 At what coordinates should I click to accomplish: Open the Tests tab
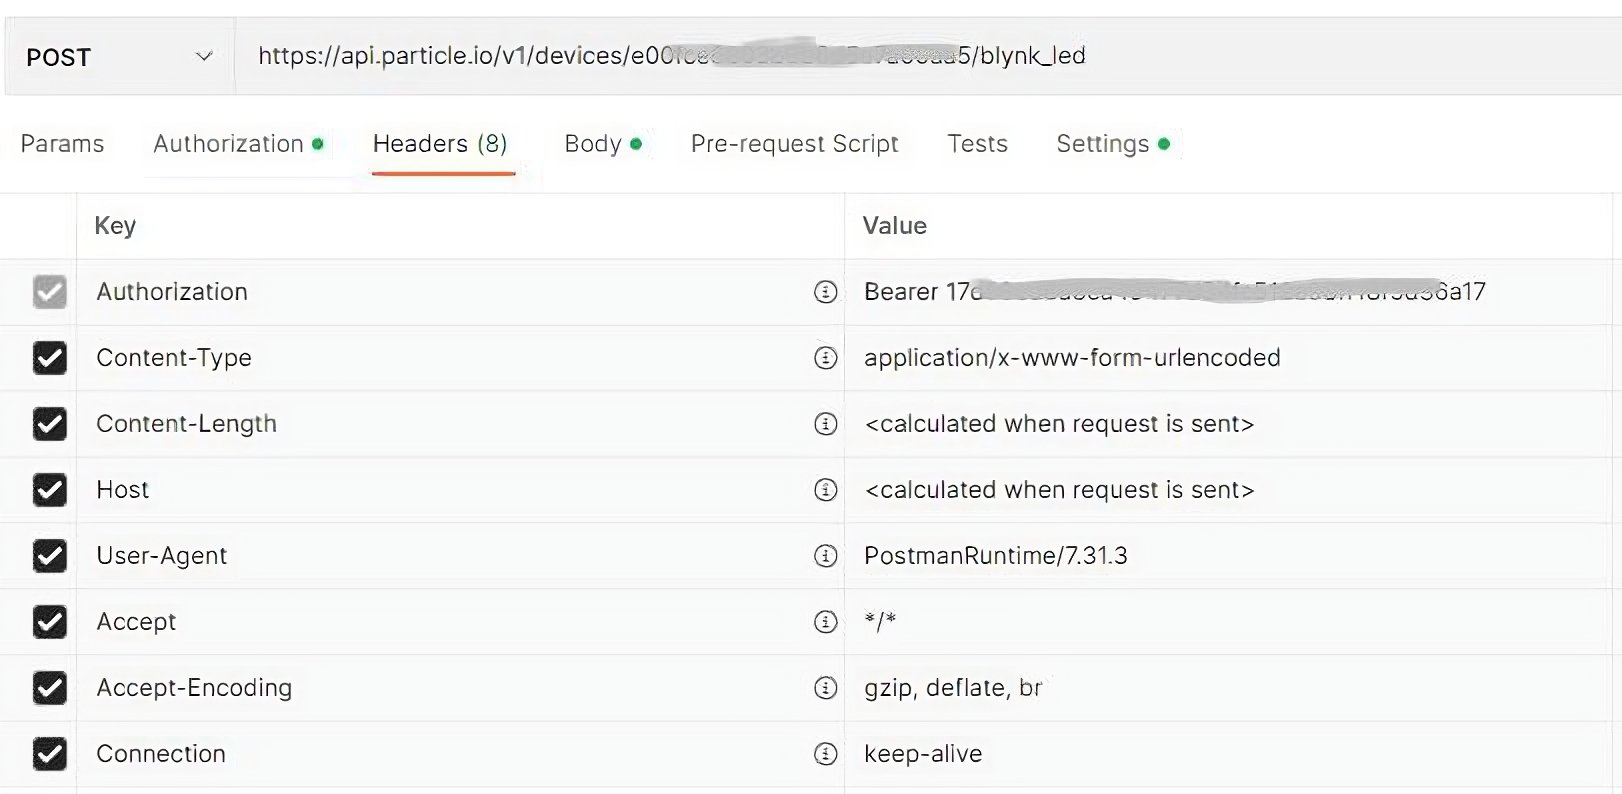click(977, 144)
